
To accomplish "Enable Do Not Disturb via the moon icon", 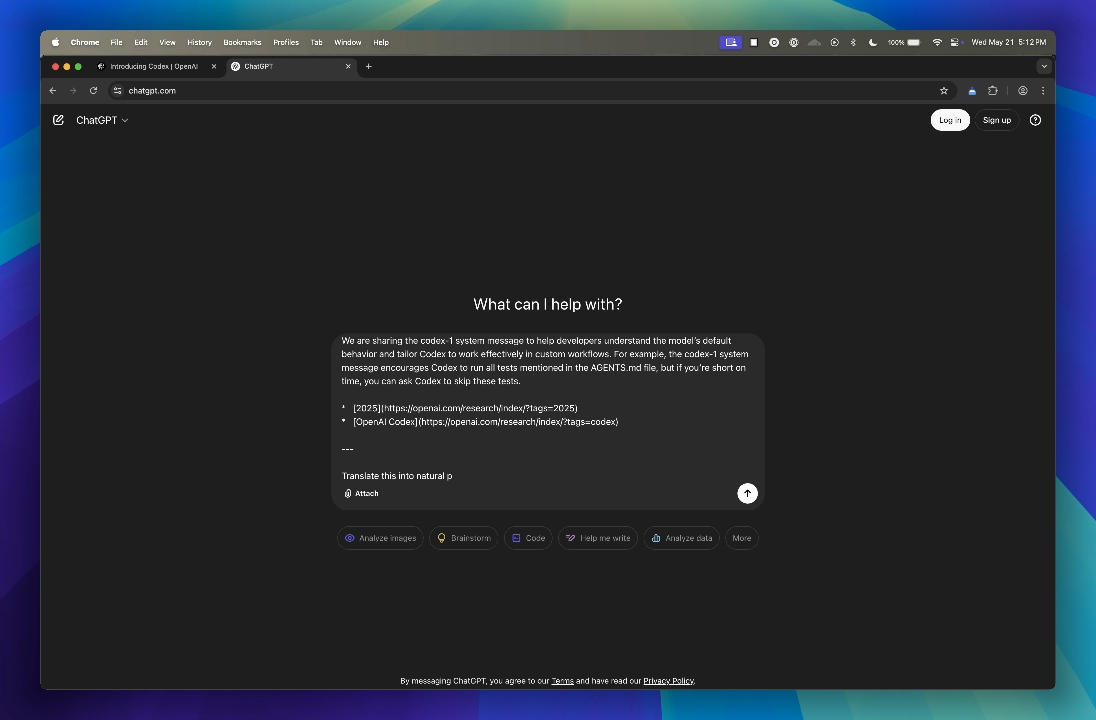I will coord(871,42).
